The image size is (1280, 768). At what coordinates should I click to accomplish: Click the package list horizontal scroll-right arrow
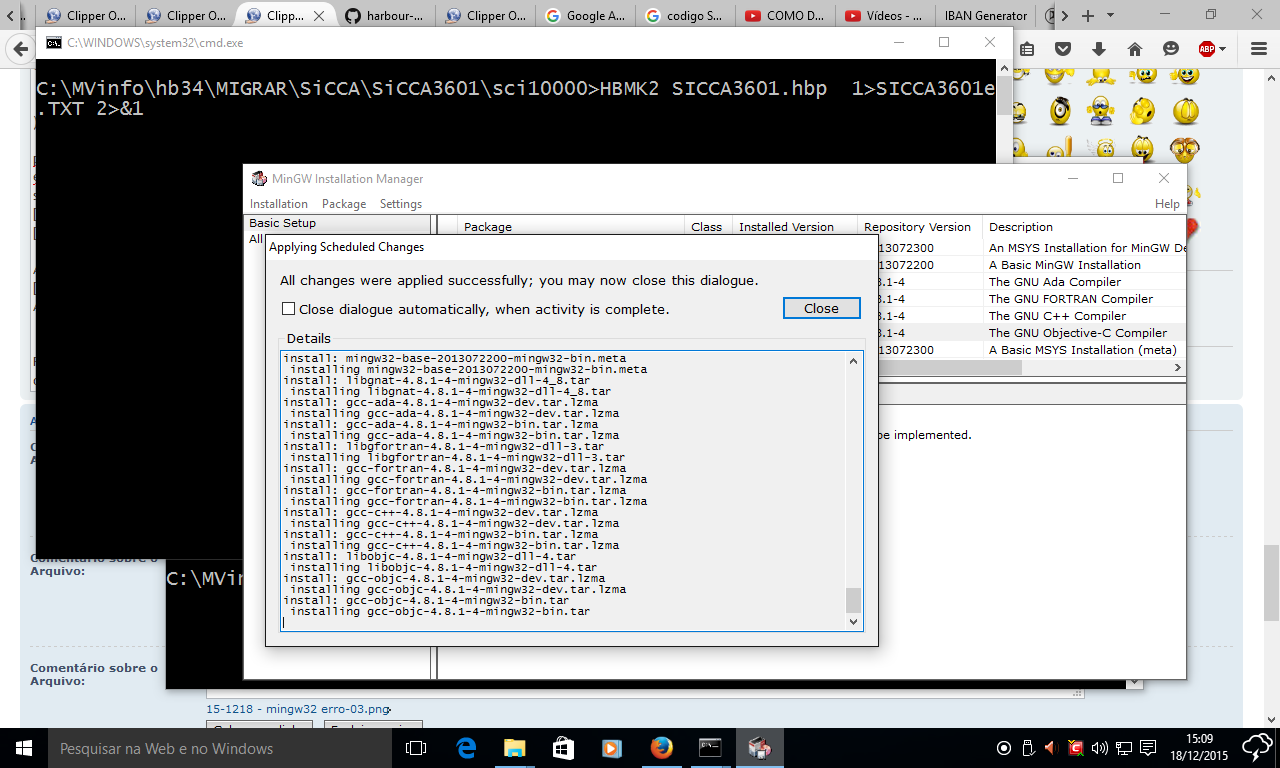(x=1178, y=368)
